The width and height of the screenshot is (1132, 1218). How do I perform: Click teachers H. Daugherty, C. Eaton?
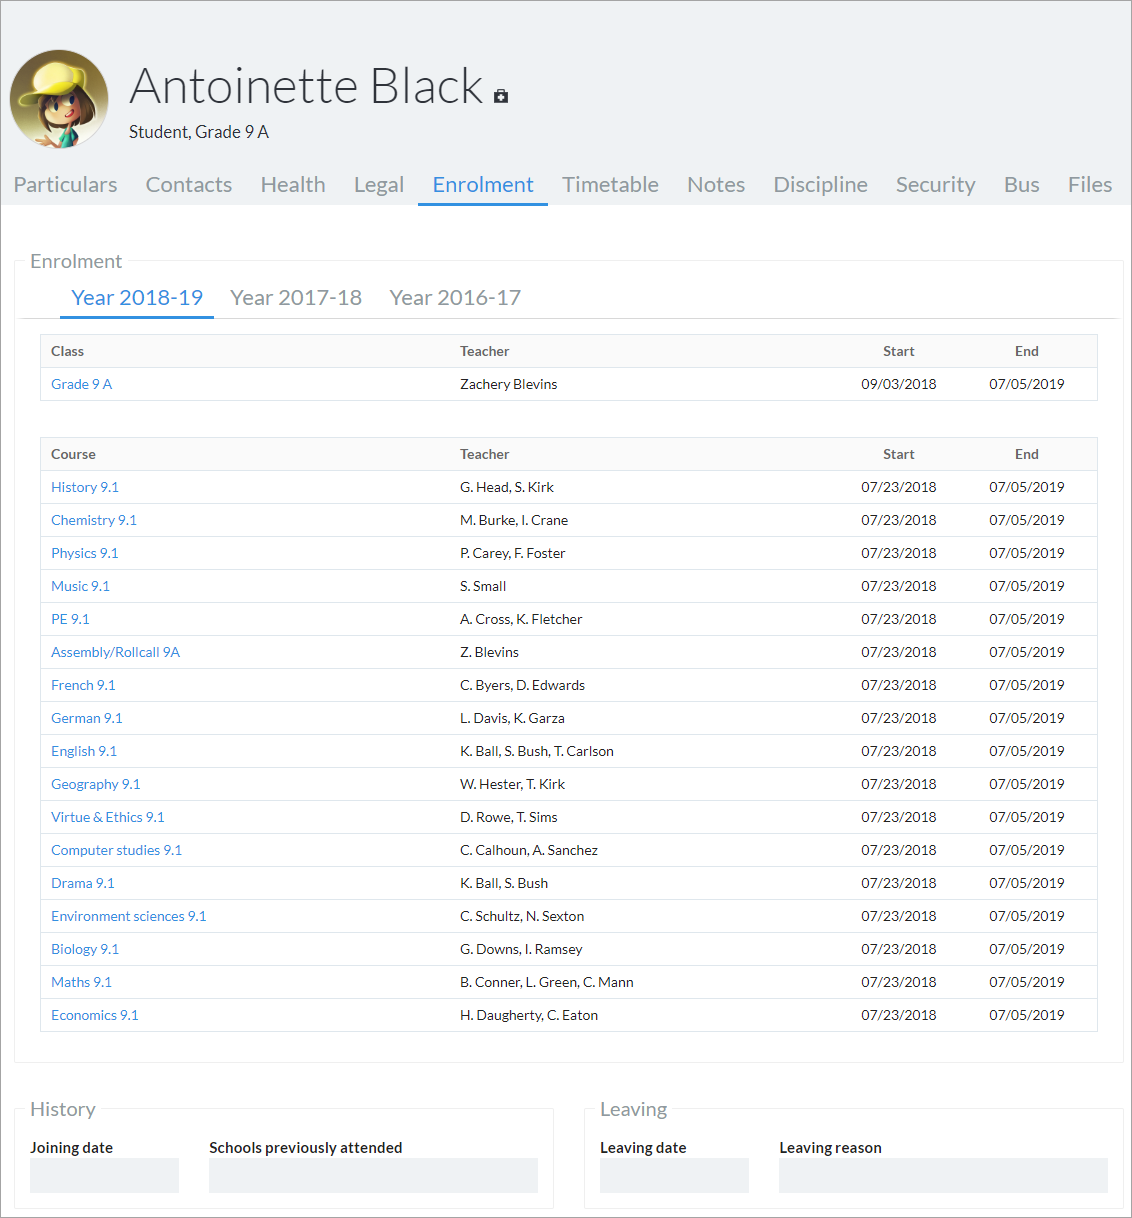529,1015
